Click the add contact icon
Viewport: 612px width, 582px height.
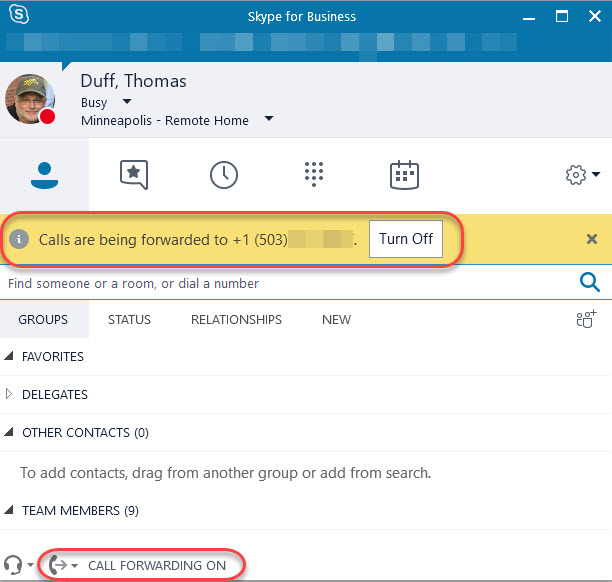coord(585,320)
